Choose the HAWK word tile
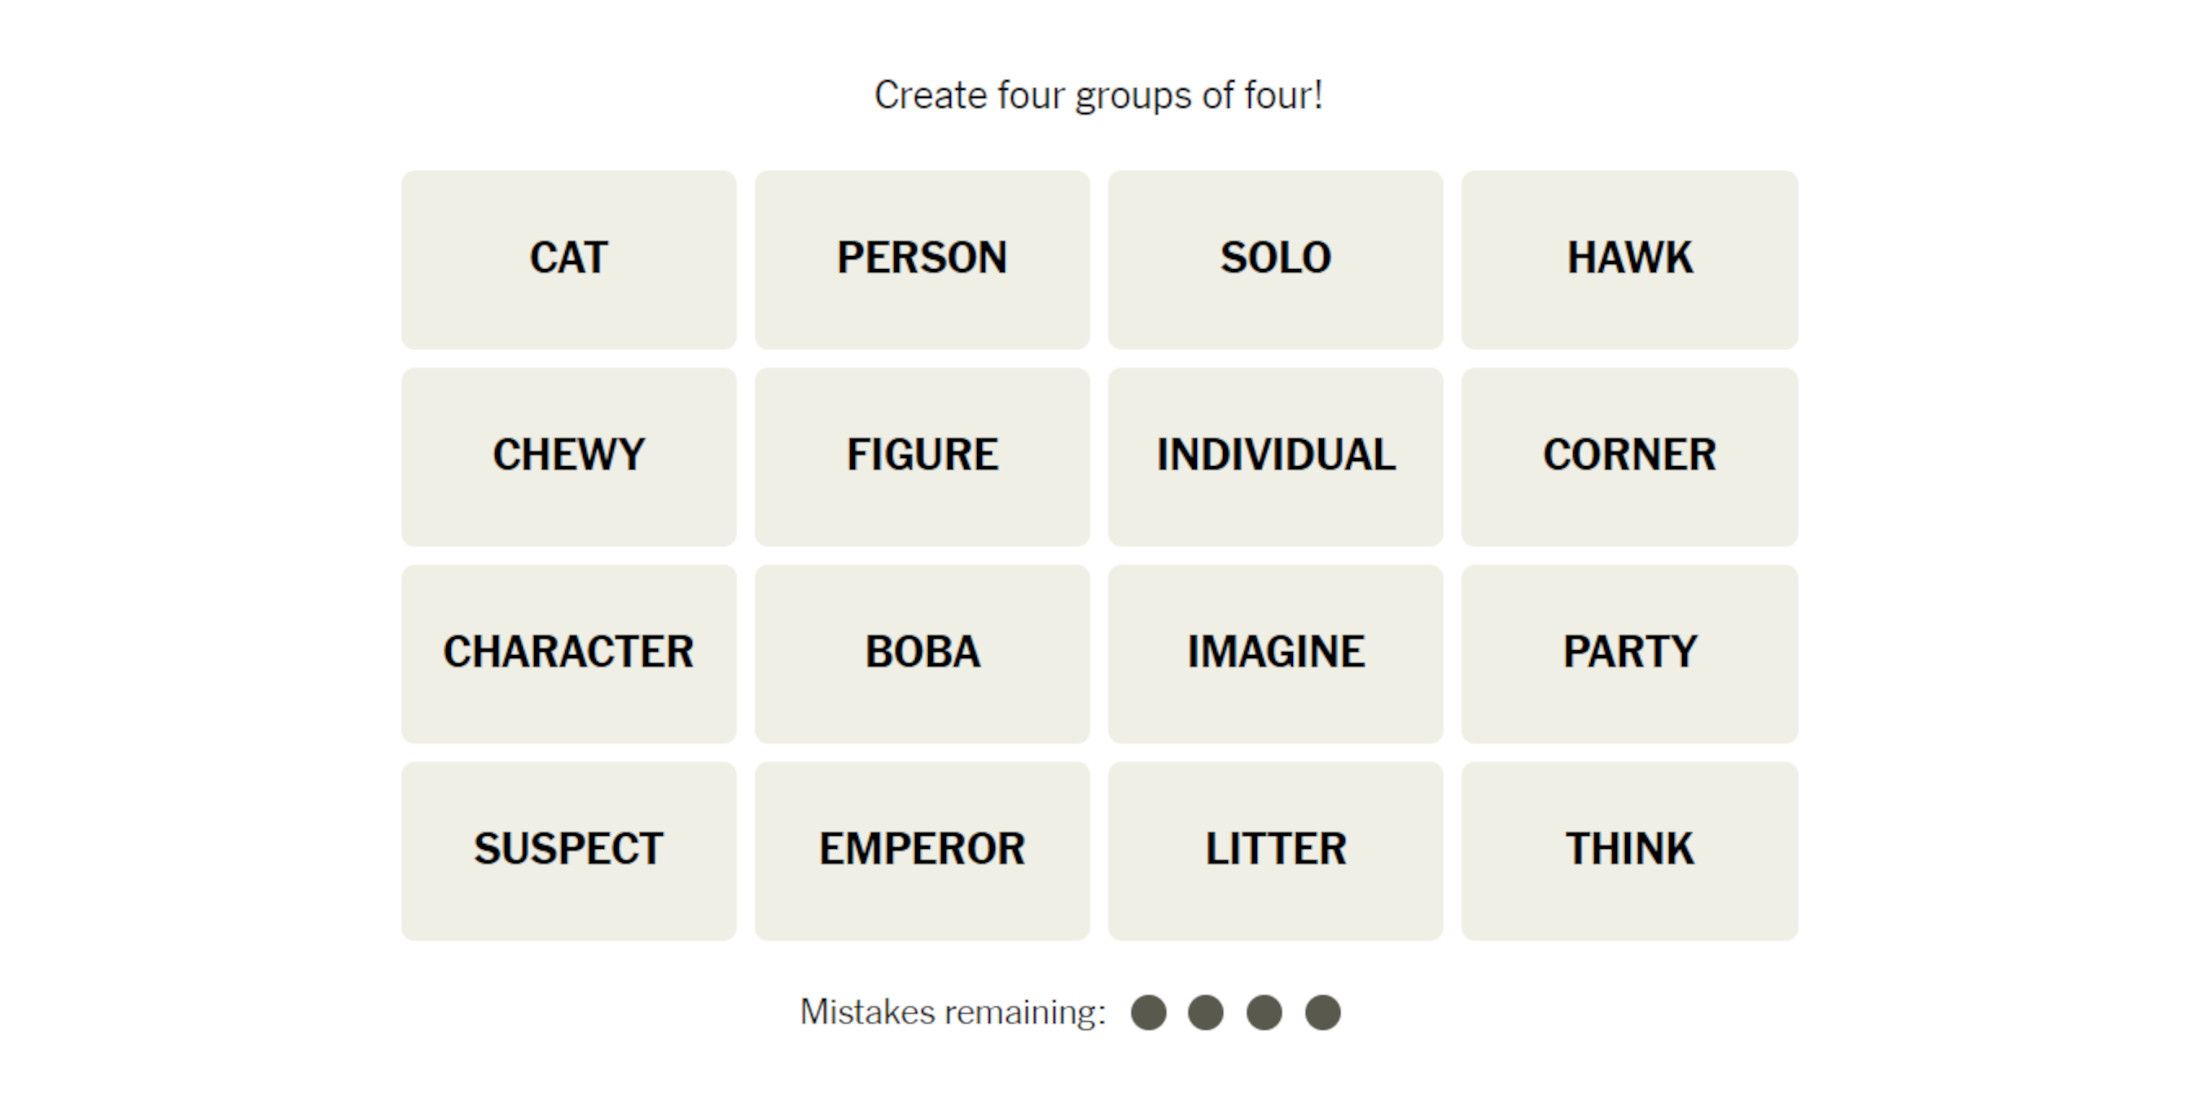 [1629, 259]
